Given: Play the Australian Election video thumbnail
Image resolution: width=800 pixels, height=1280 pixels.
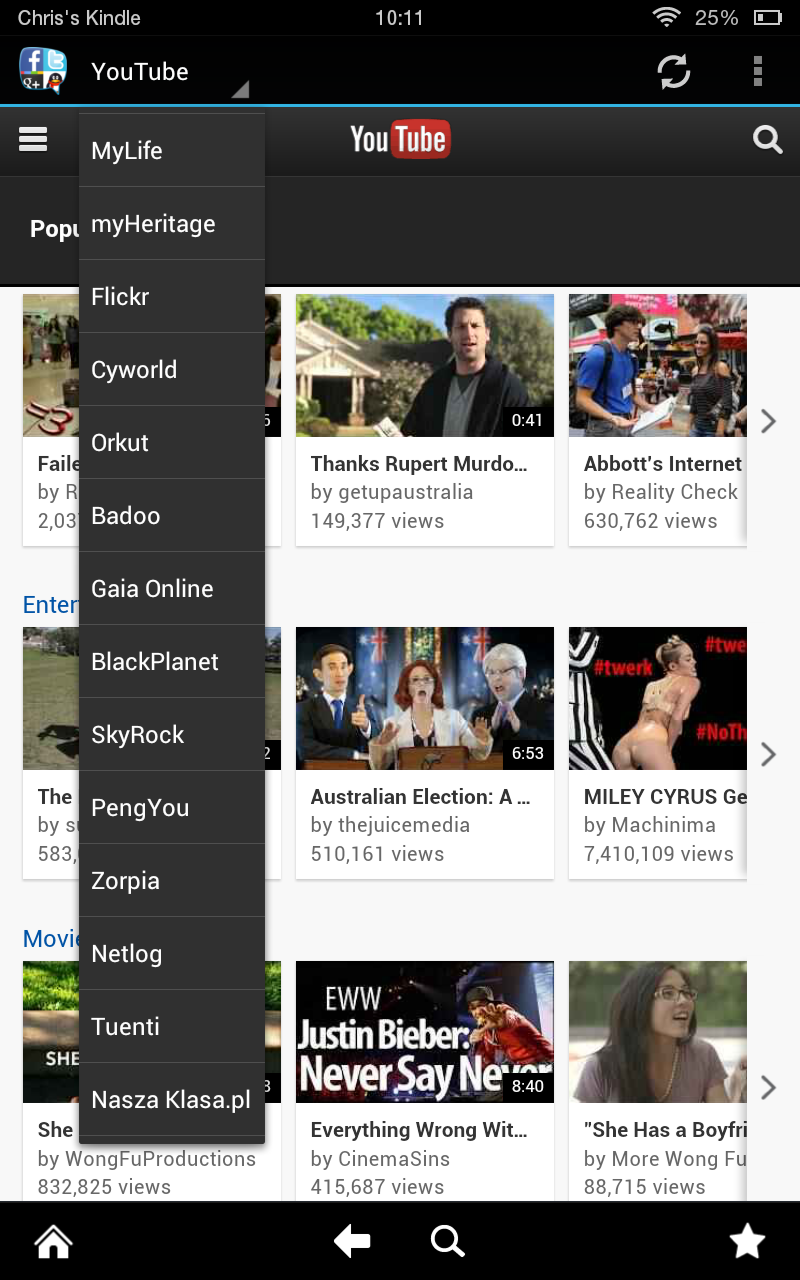Looking at the screenshot, I should 425,698.
